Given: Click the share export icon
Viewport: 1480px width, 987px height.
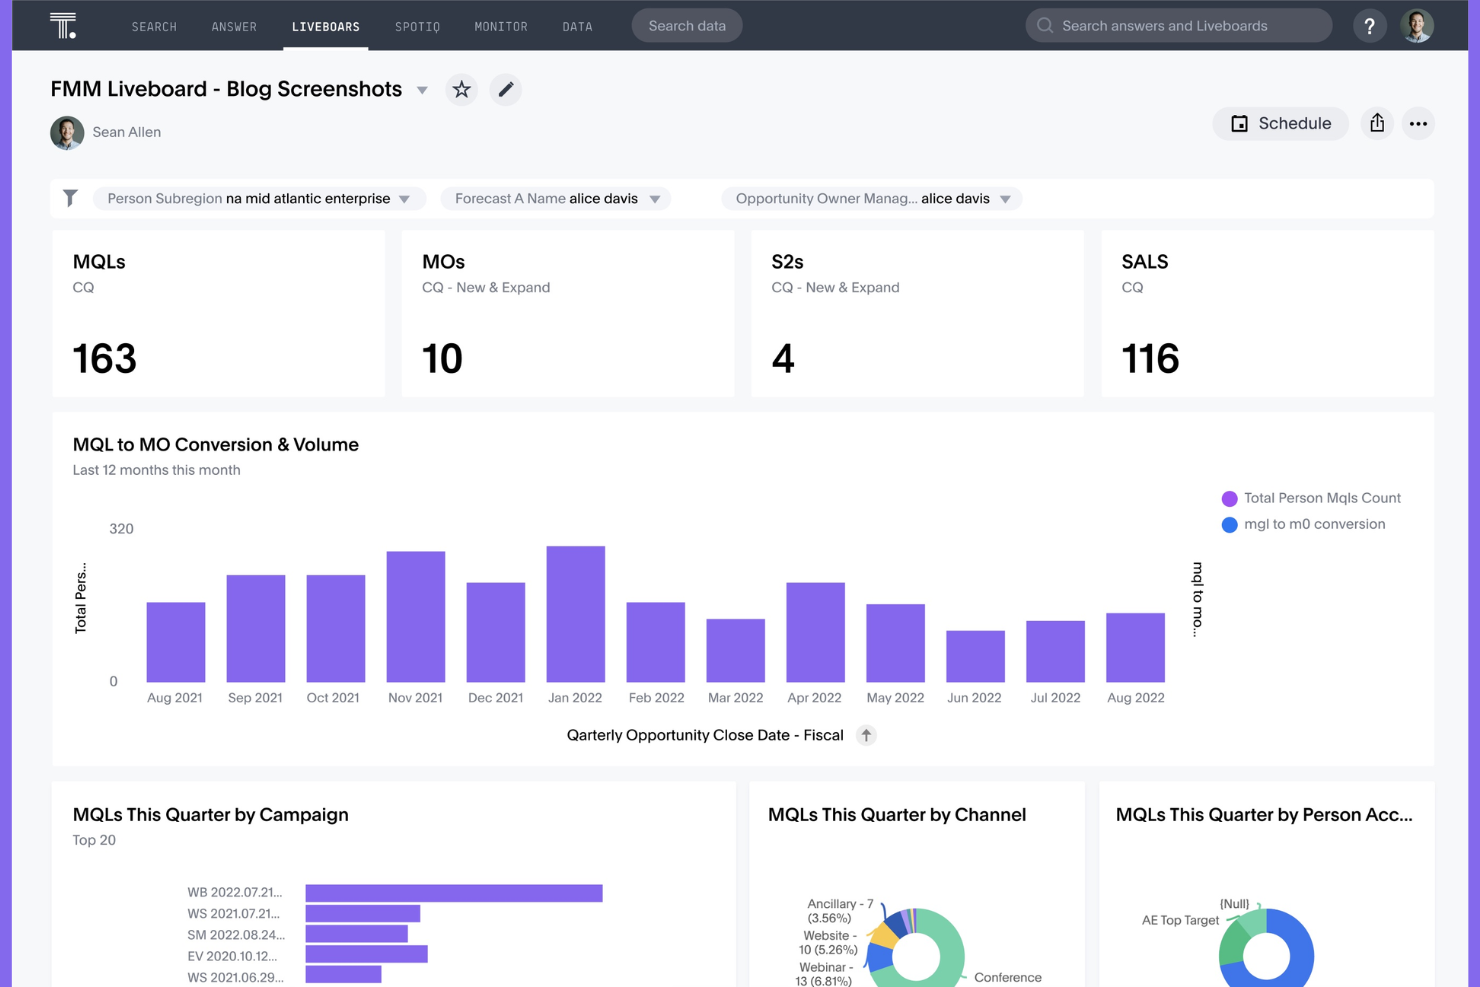Looking at the screenshot, I should coord(1377,123).
